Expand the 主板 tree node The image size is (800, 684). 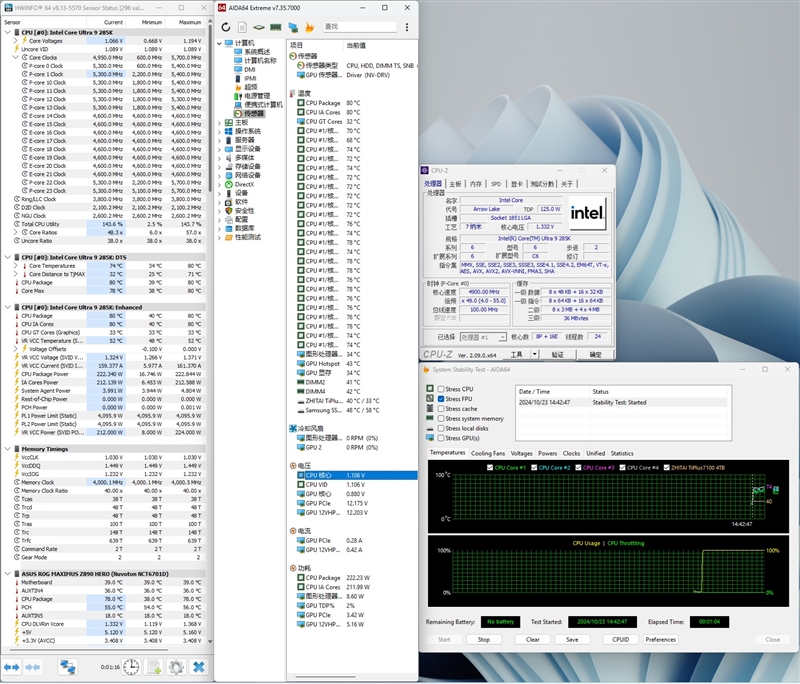pos(220,122)
